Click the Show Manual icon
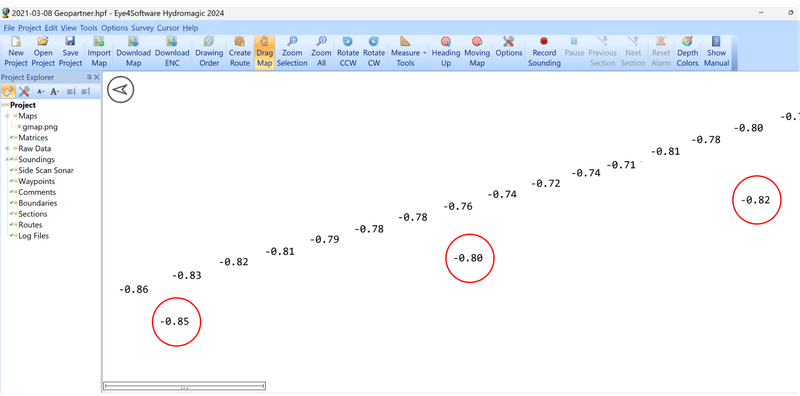Viewport: 800px width, 396px height. pyautogui.click(x=716, y=42)
